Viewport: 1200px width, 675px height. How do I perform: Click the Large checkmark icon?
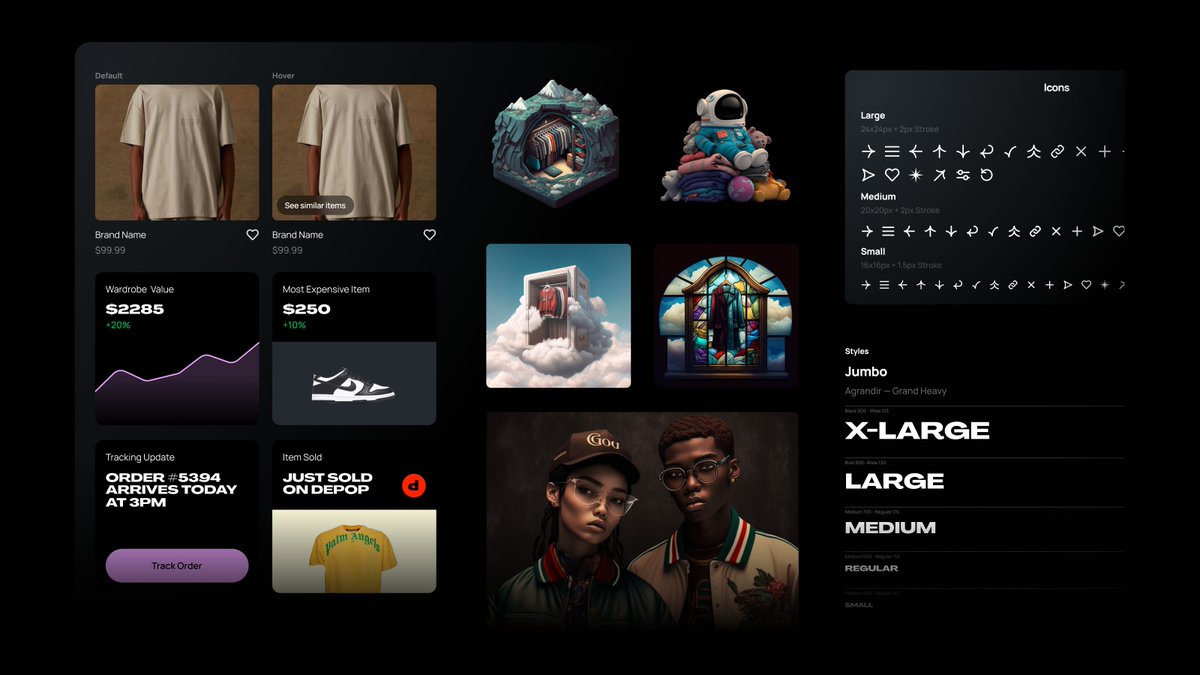coord(1010,152)
